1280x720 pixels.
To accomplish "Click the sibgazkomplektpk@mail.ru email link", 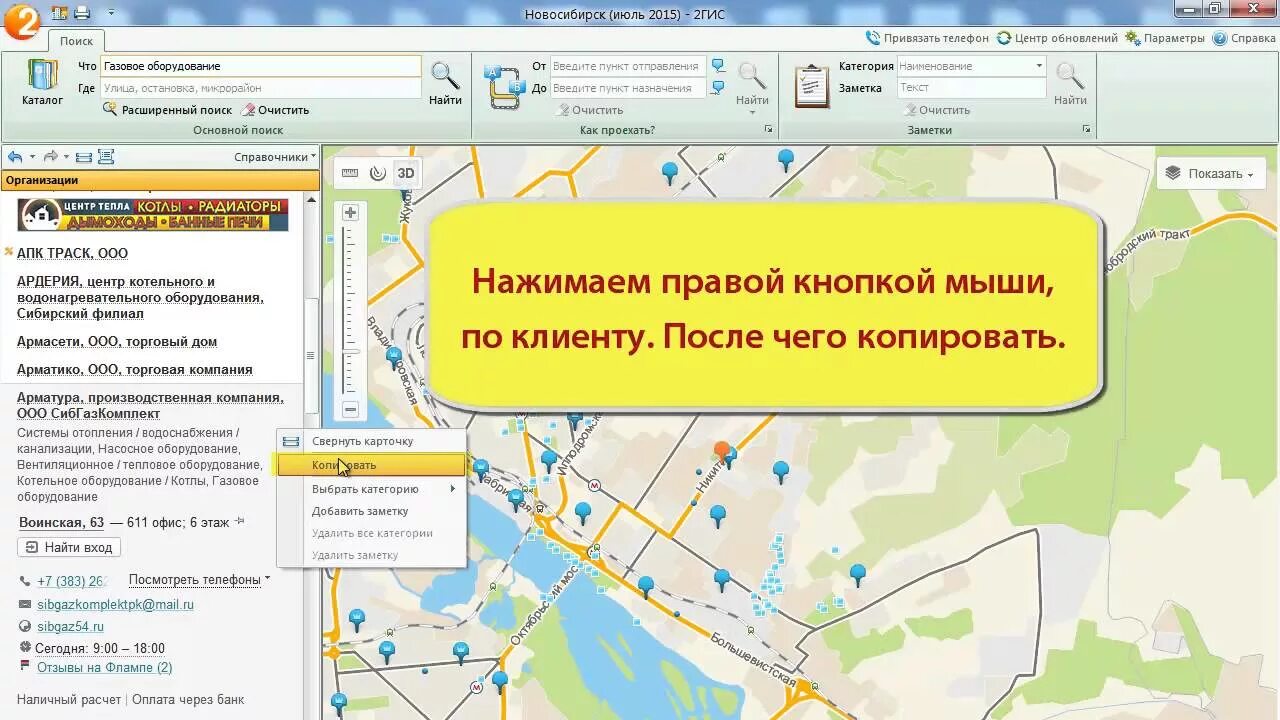I will [115, 605].
